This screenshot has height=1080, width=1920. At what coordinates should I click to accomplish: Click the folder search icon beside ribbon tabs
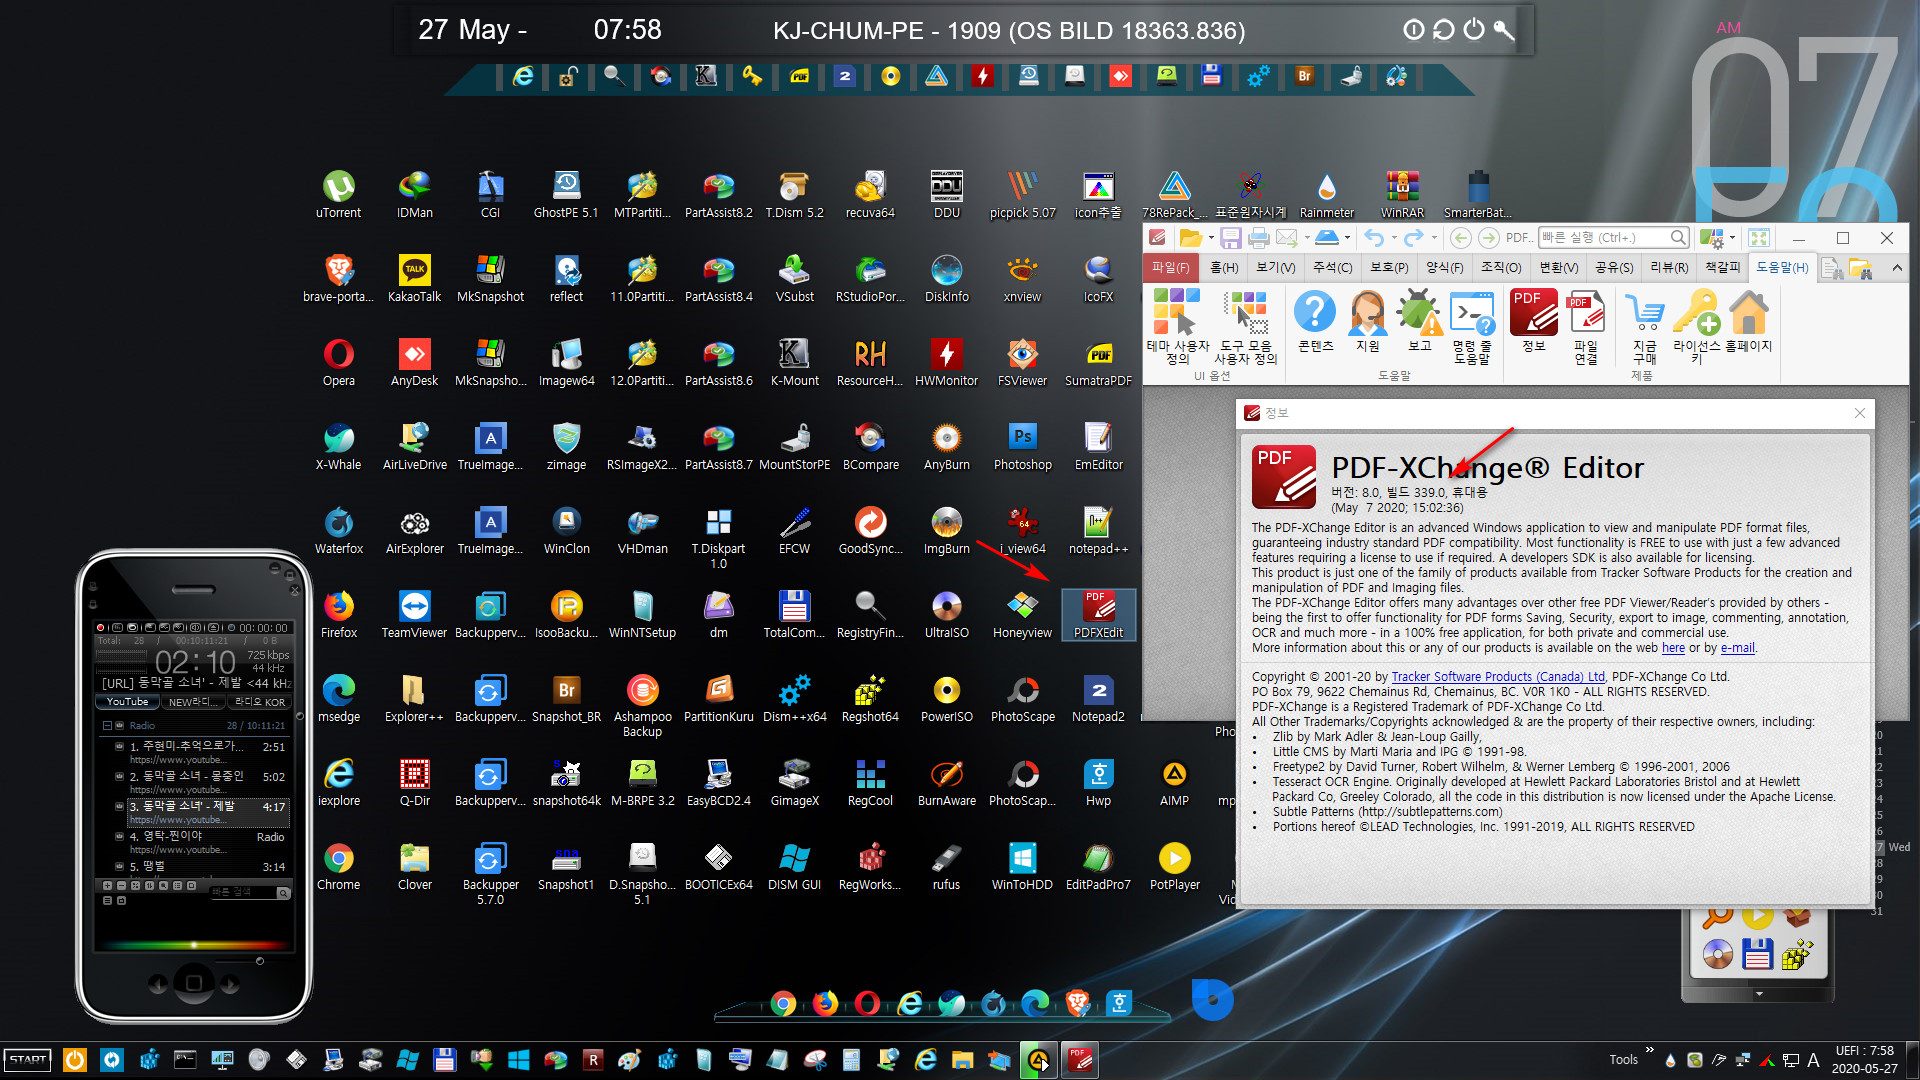click(1860, 268)
